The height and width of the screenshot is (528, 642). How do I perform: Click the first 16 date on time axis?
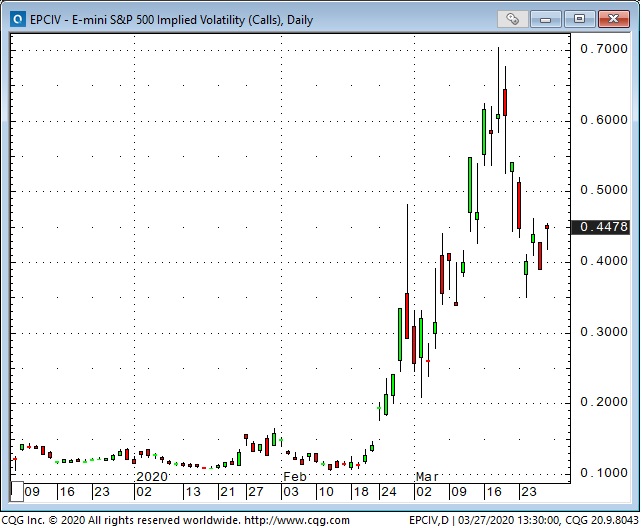67,492
